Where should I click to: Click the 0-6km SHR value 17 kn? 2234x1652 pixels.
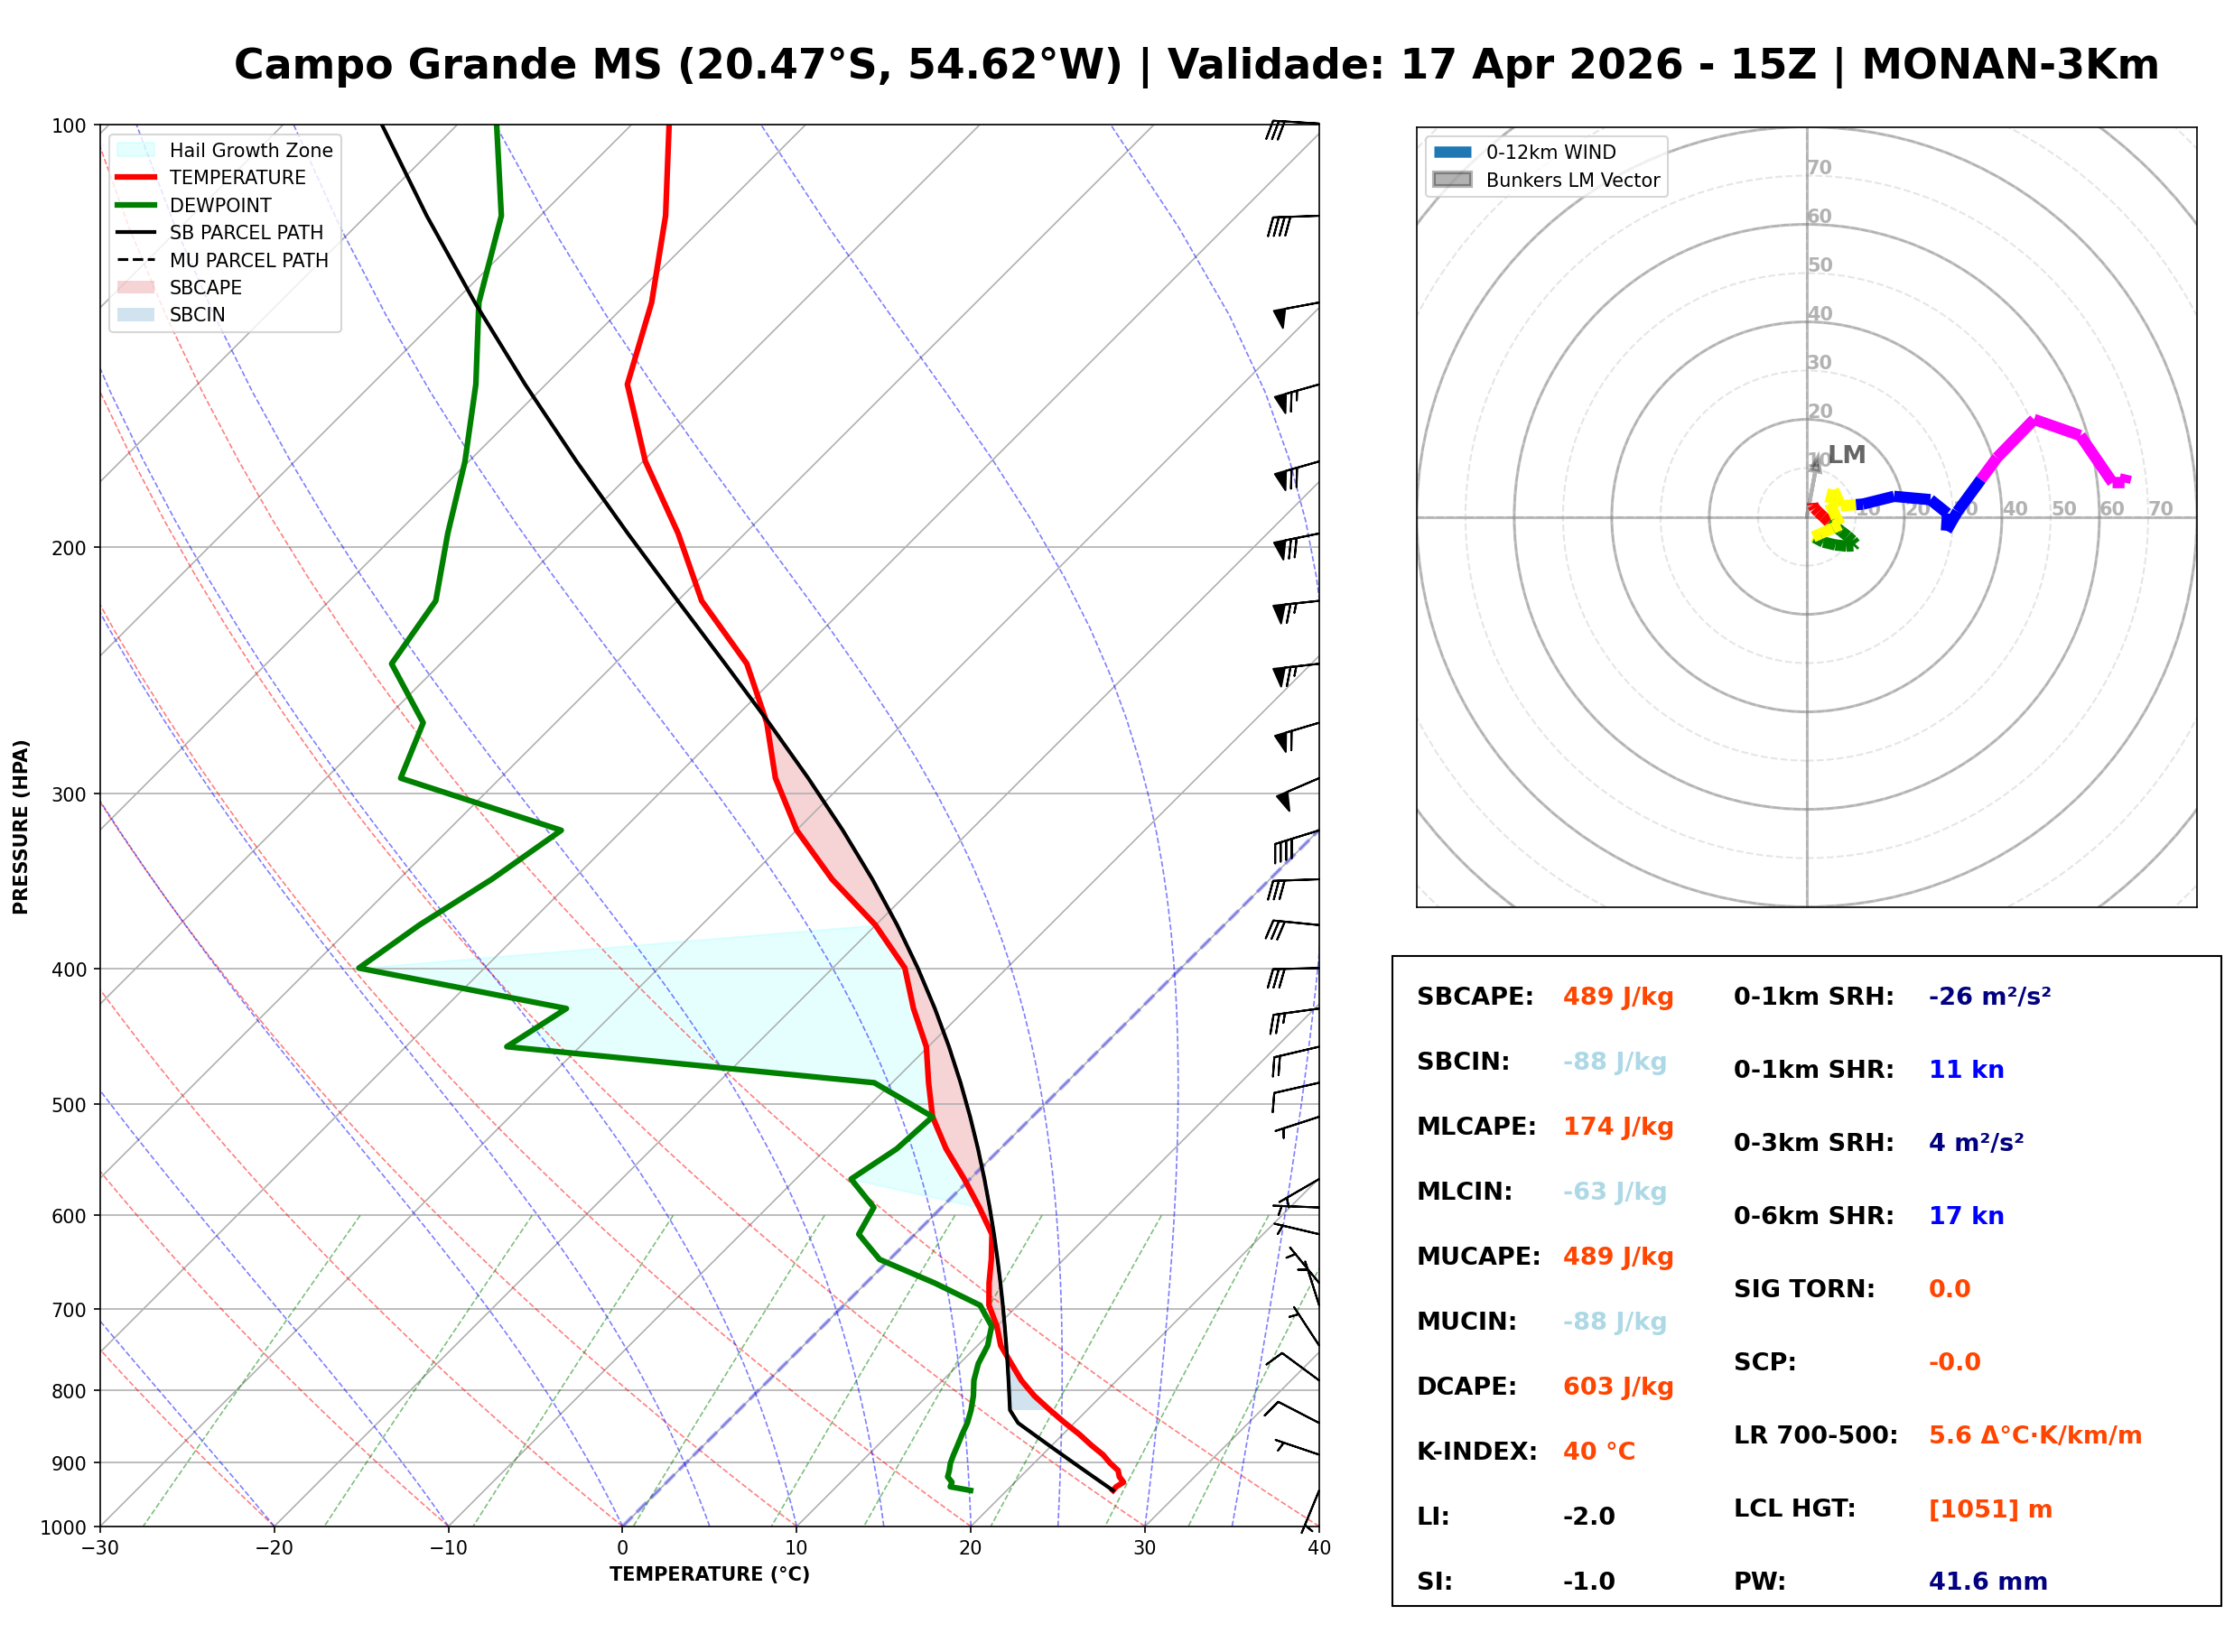click(1967, 1216)
